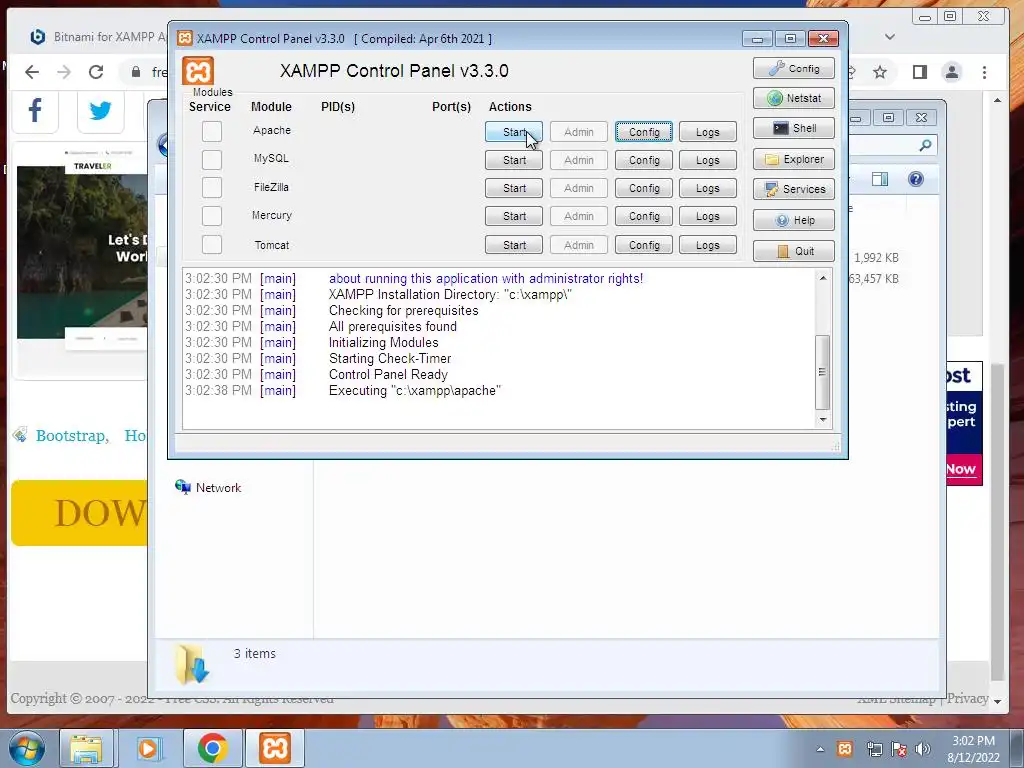The height and width of the screenshot is (768, 1024).
Task: Share page on Facebook in Chrome
Action: [35, 110]
